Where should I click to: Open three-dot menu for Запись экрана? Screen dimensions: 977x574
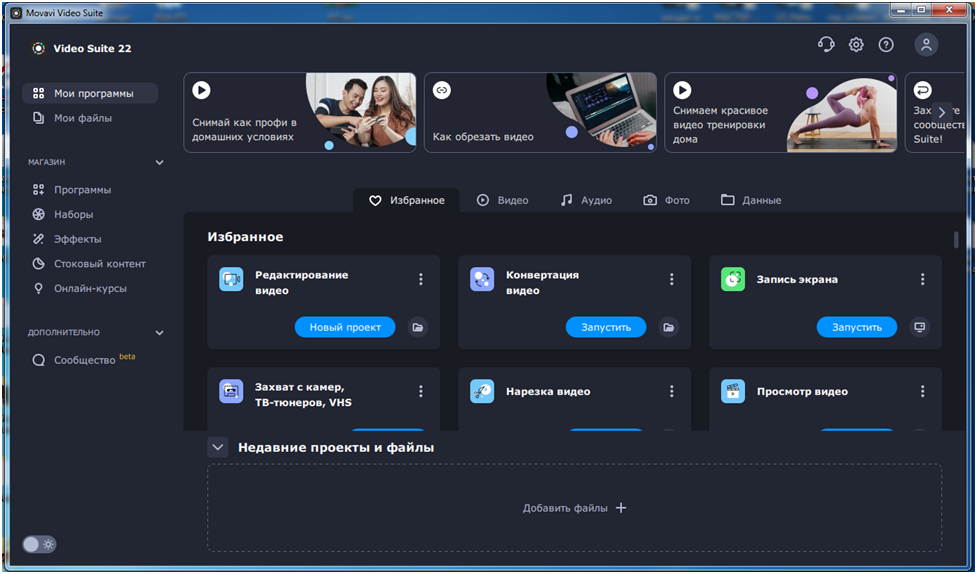(923, 279)
